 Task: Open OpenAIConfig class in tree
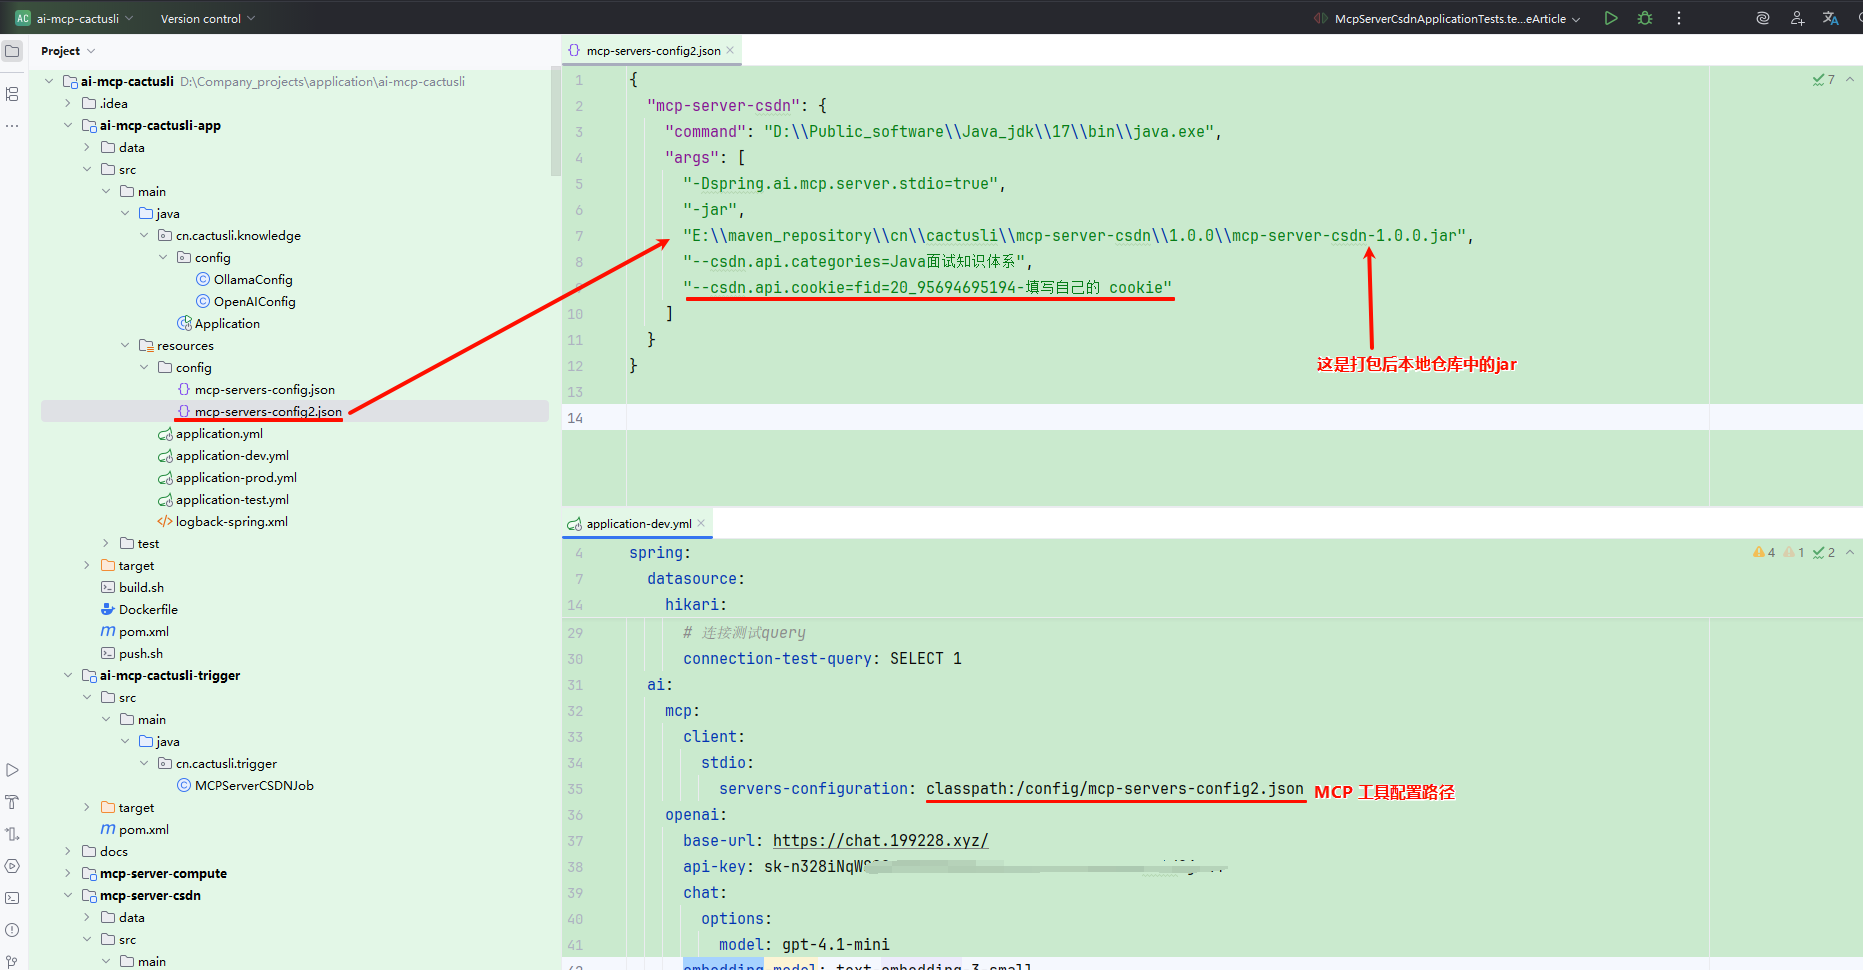click(254, 302)
